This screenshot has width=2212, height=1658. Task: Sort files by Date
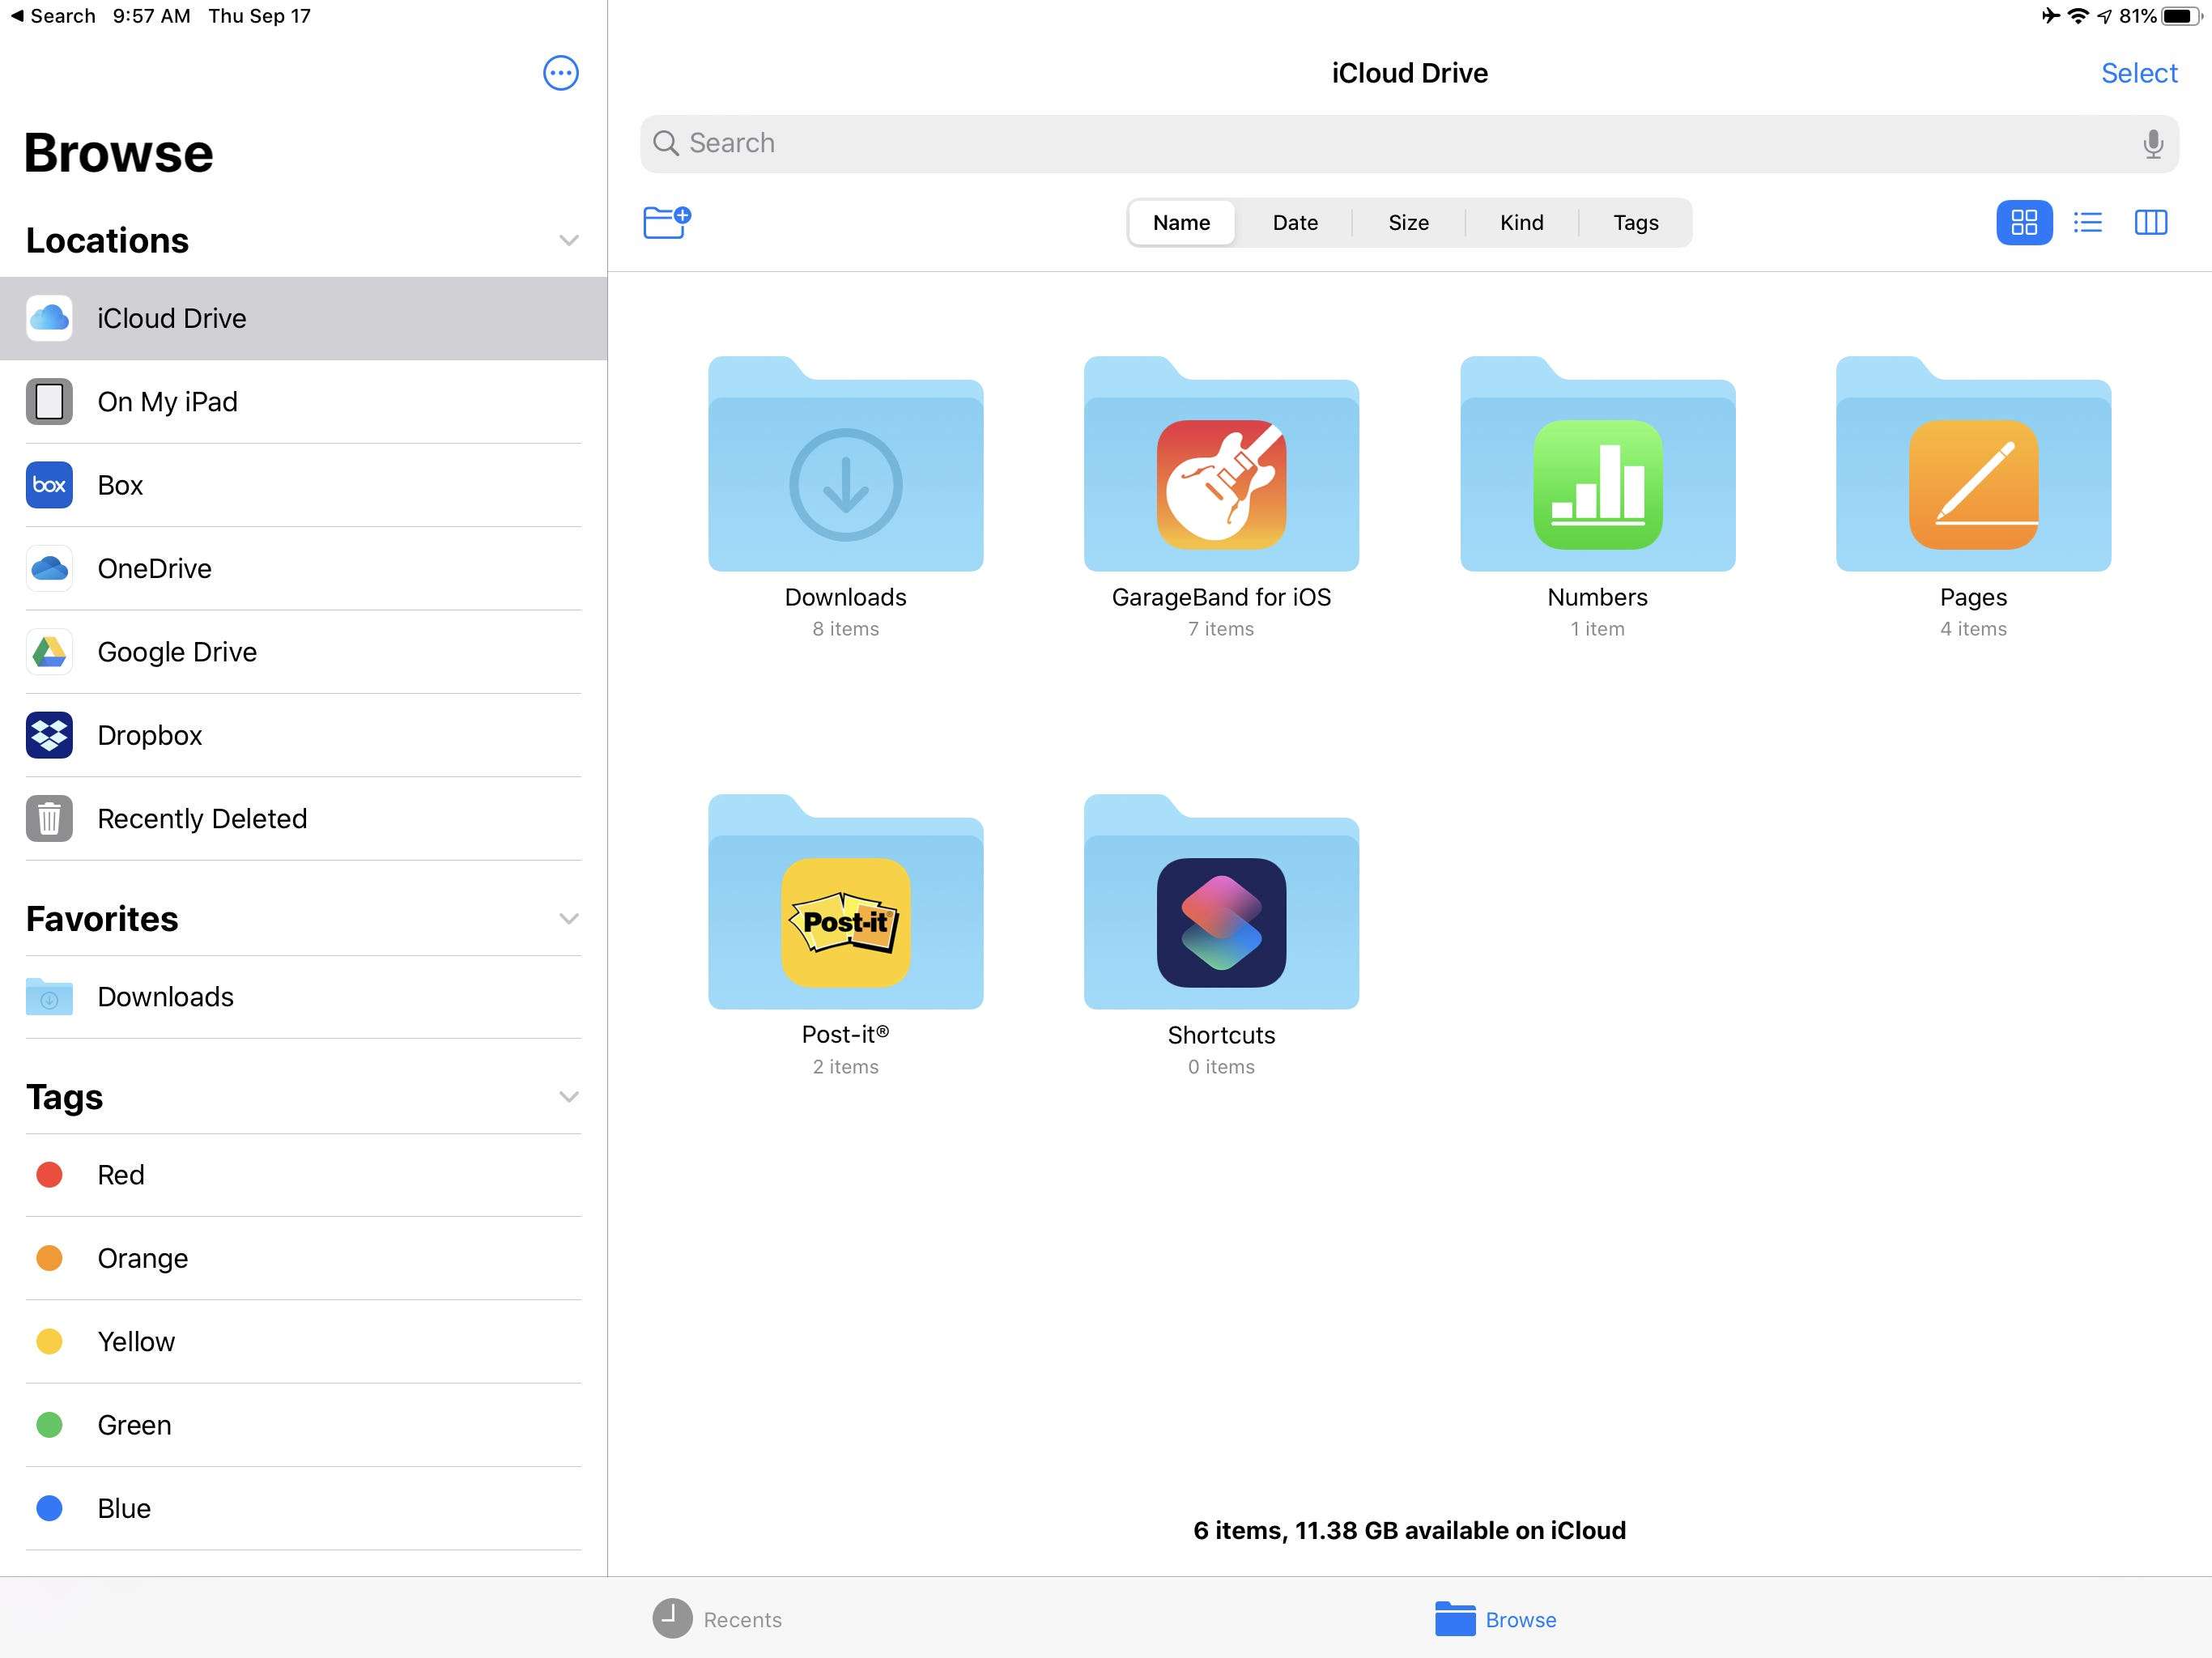coord(1294,221)
